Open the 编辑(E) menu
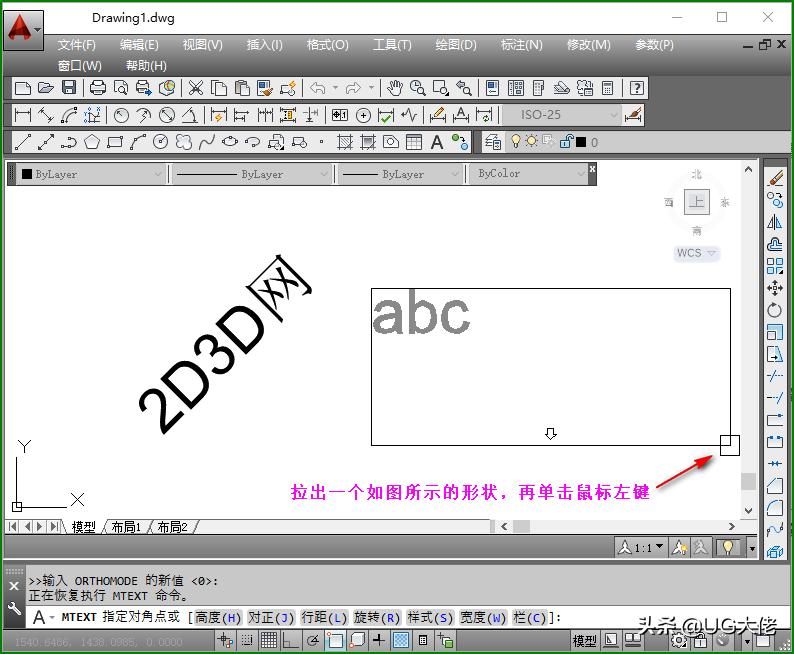Image resolution: width=794 pixels, height=654 pixels. click(x=139, y=45)
